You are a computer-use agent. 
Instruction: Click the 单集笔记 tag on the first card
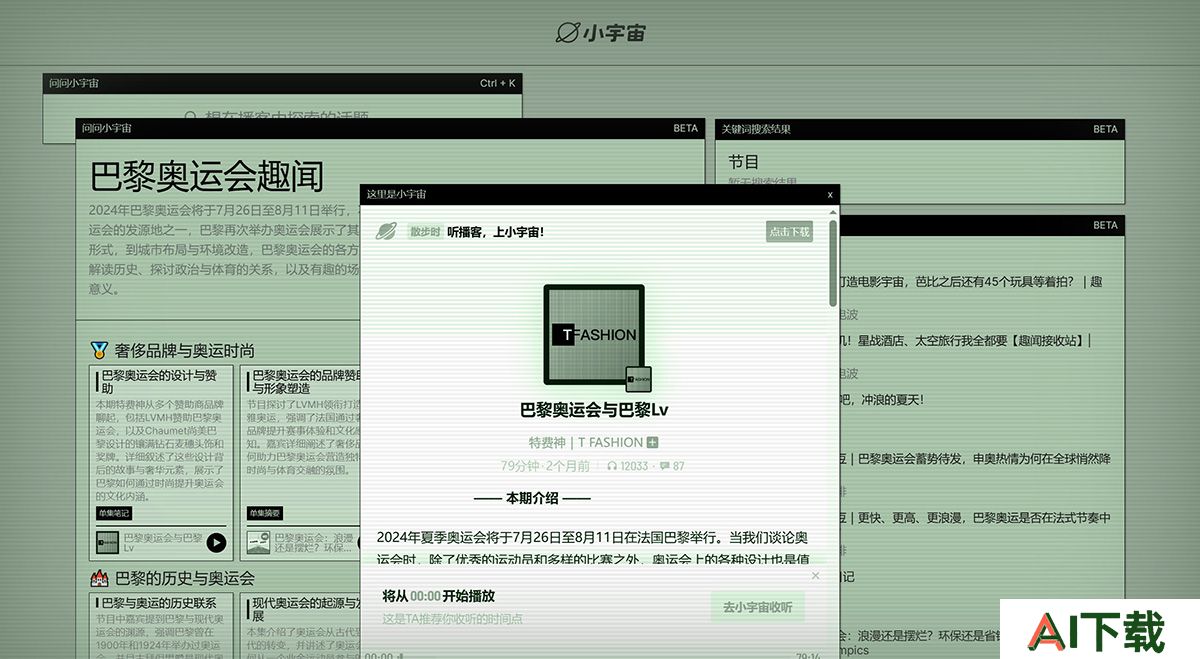(114, 513)
